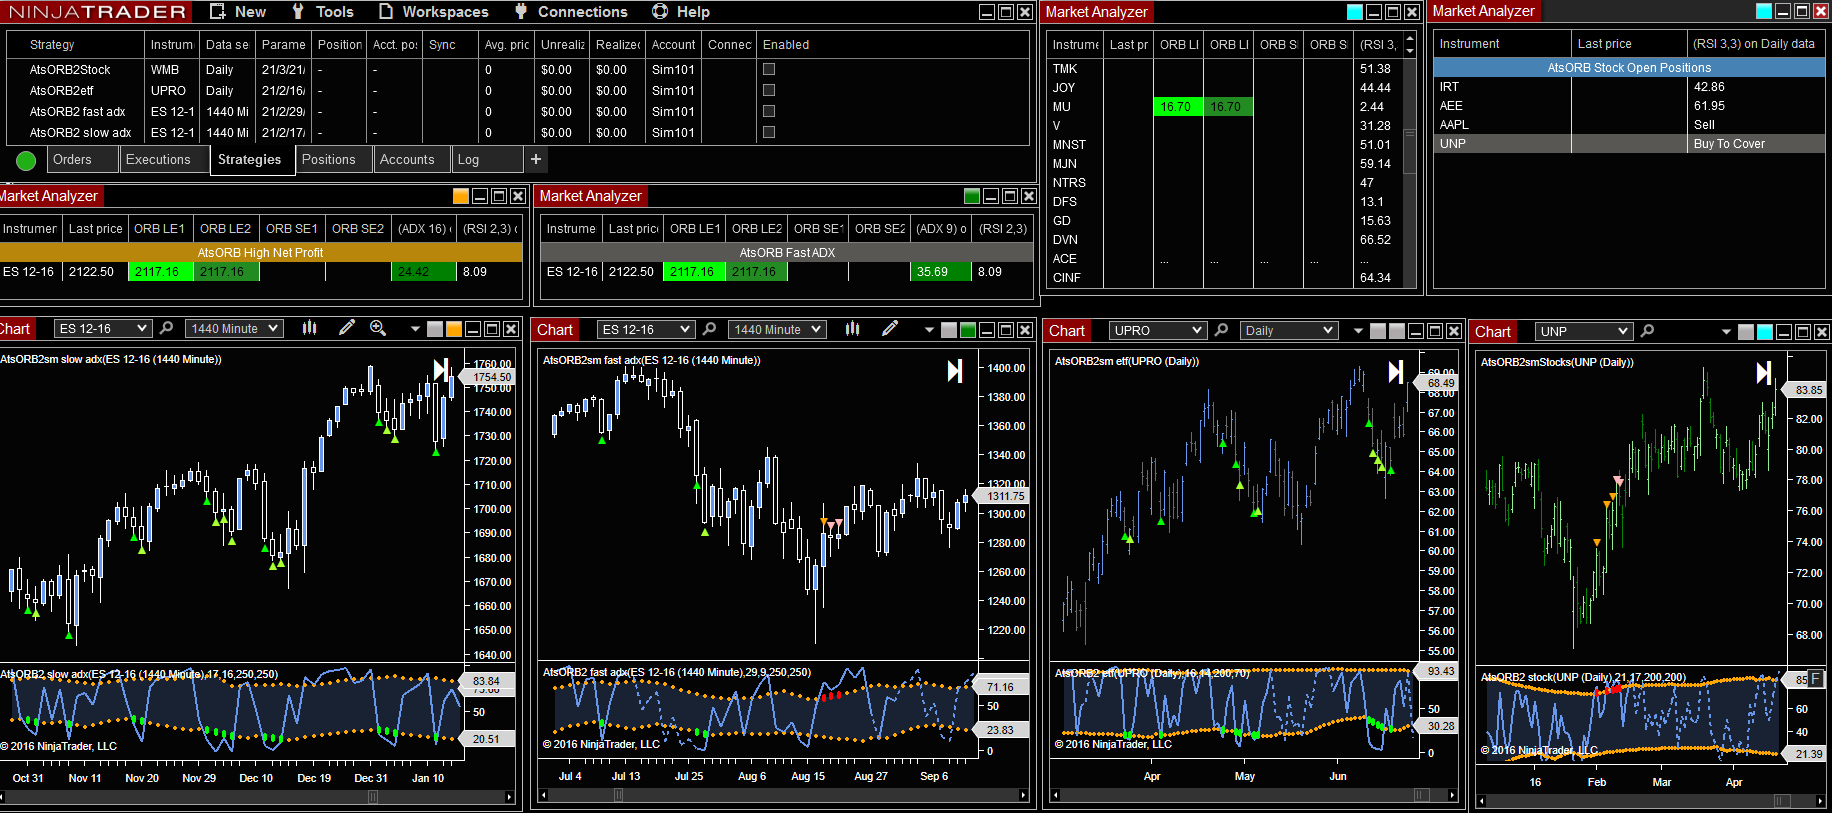Open the UNP instrument dropdown

click(x=1584, y=331)
